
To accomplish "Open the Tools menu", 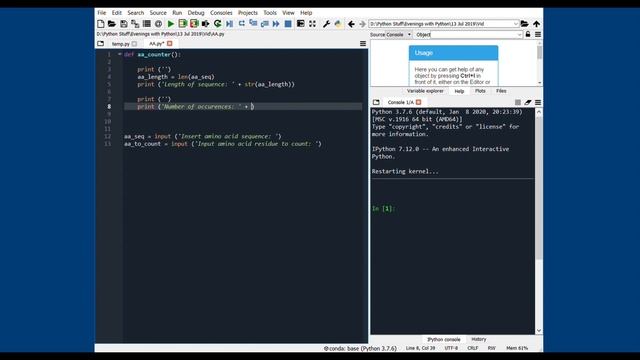I will [x=270, y=13].
